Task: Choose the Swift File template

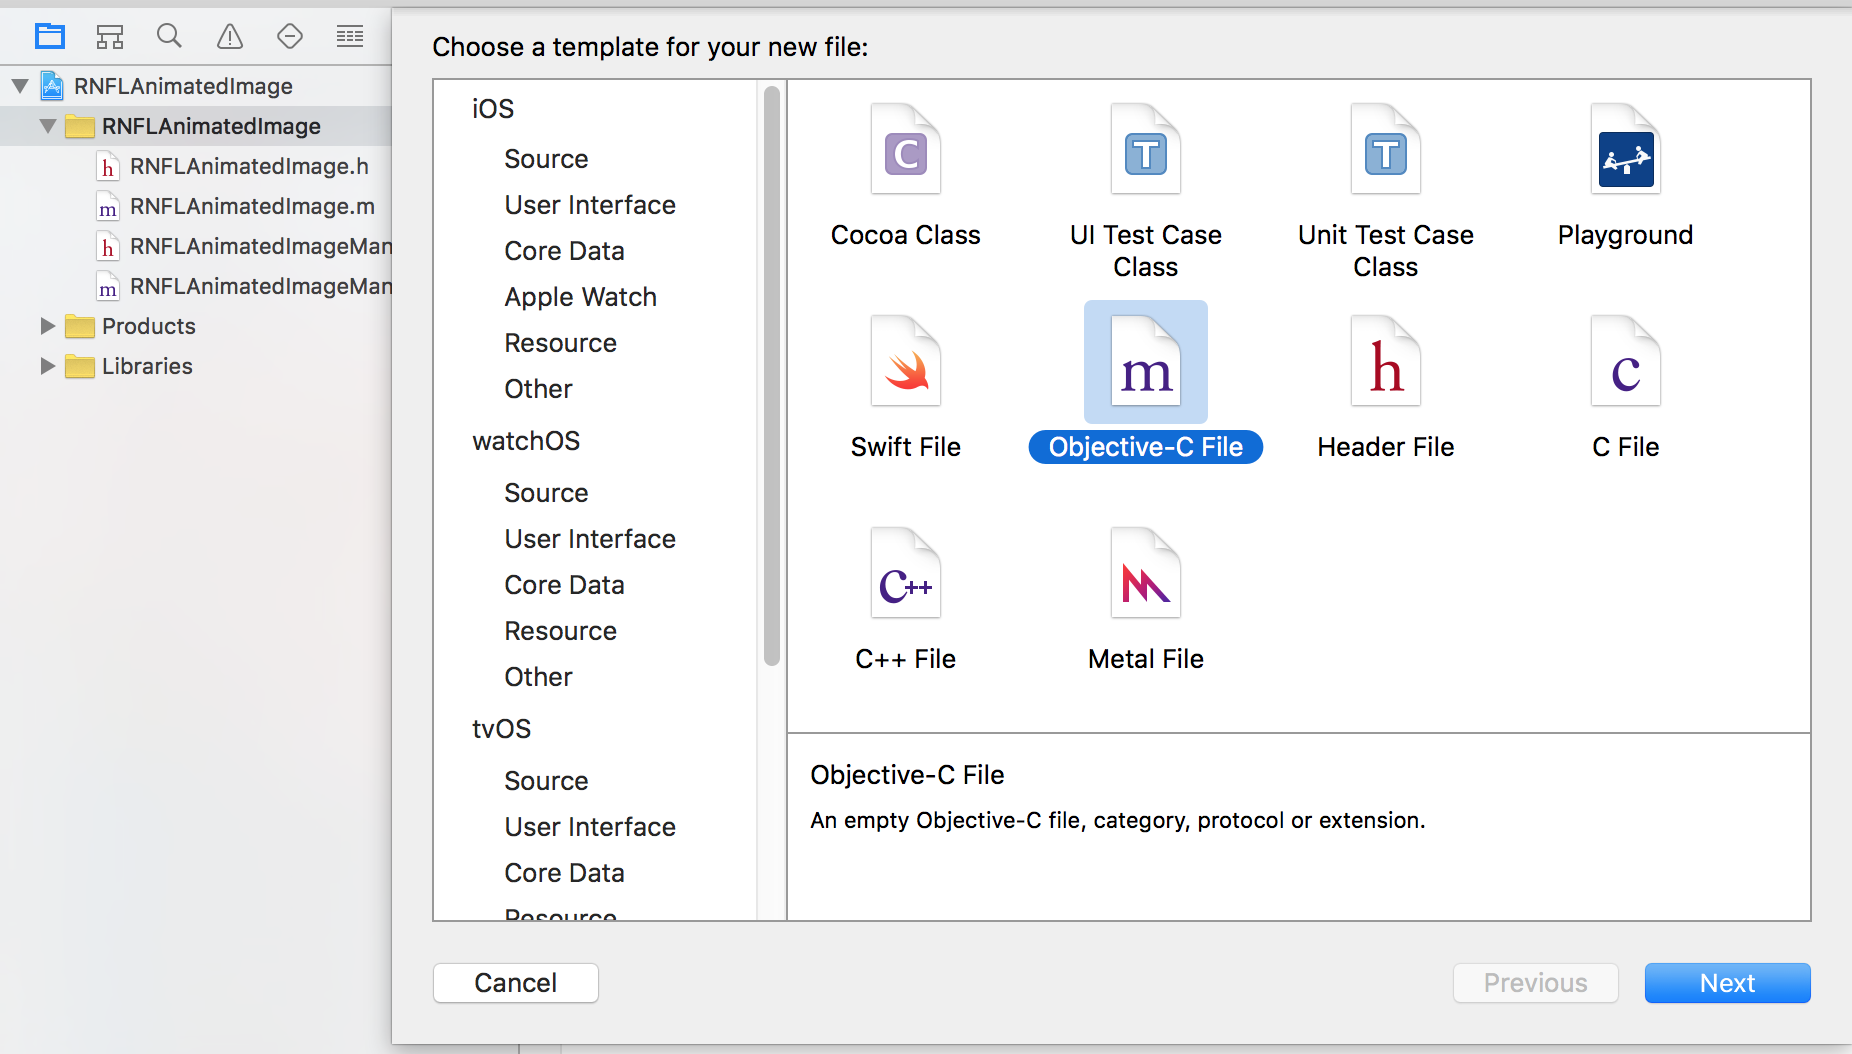Action: coord(905,363)
